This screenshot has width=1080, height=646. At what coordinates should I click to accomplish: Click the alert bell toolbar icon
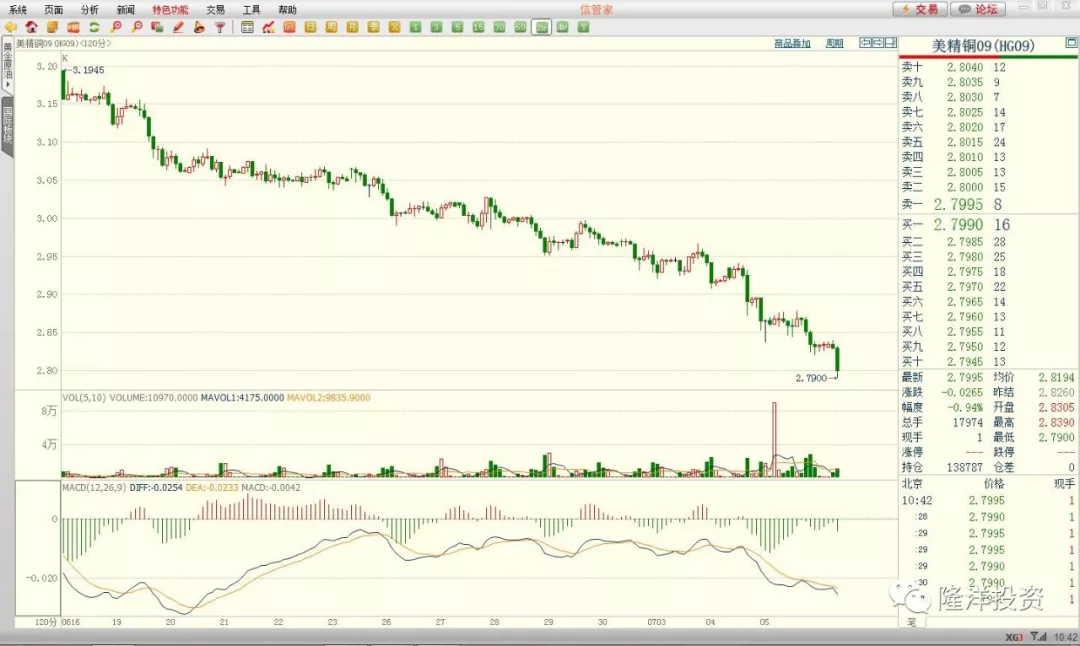point(200,27)
